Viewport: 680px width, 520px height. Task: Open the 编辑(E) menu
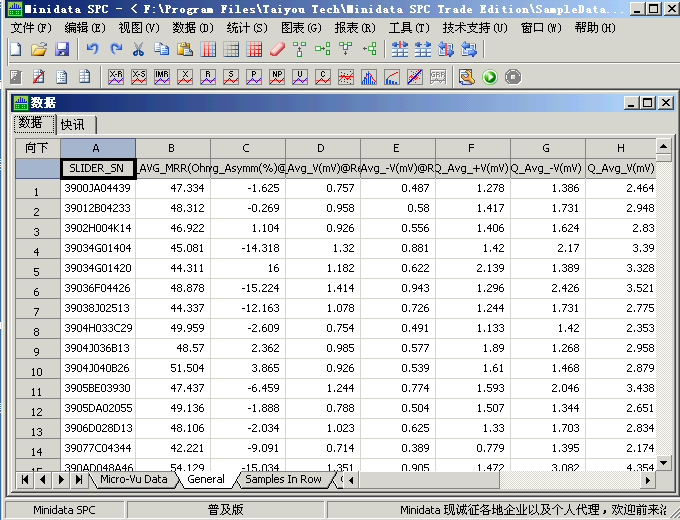coord(85,28)
